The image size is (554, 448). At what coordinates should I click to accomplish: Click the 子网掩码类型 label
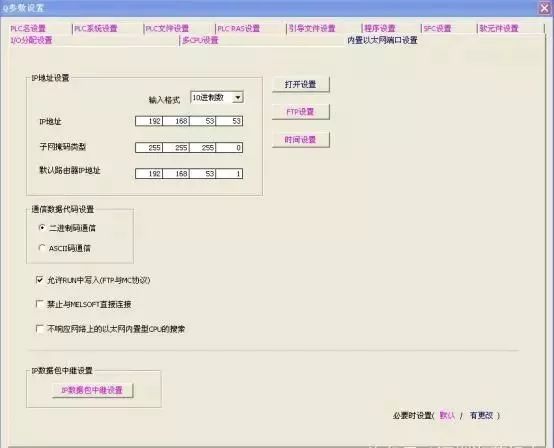point(63,147)
